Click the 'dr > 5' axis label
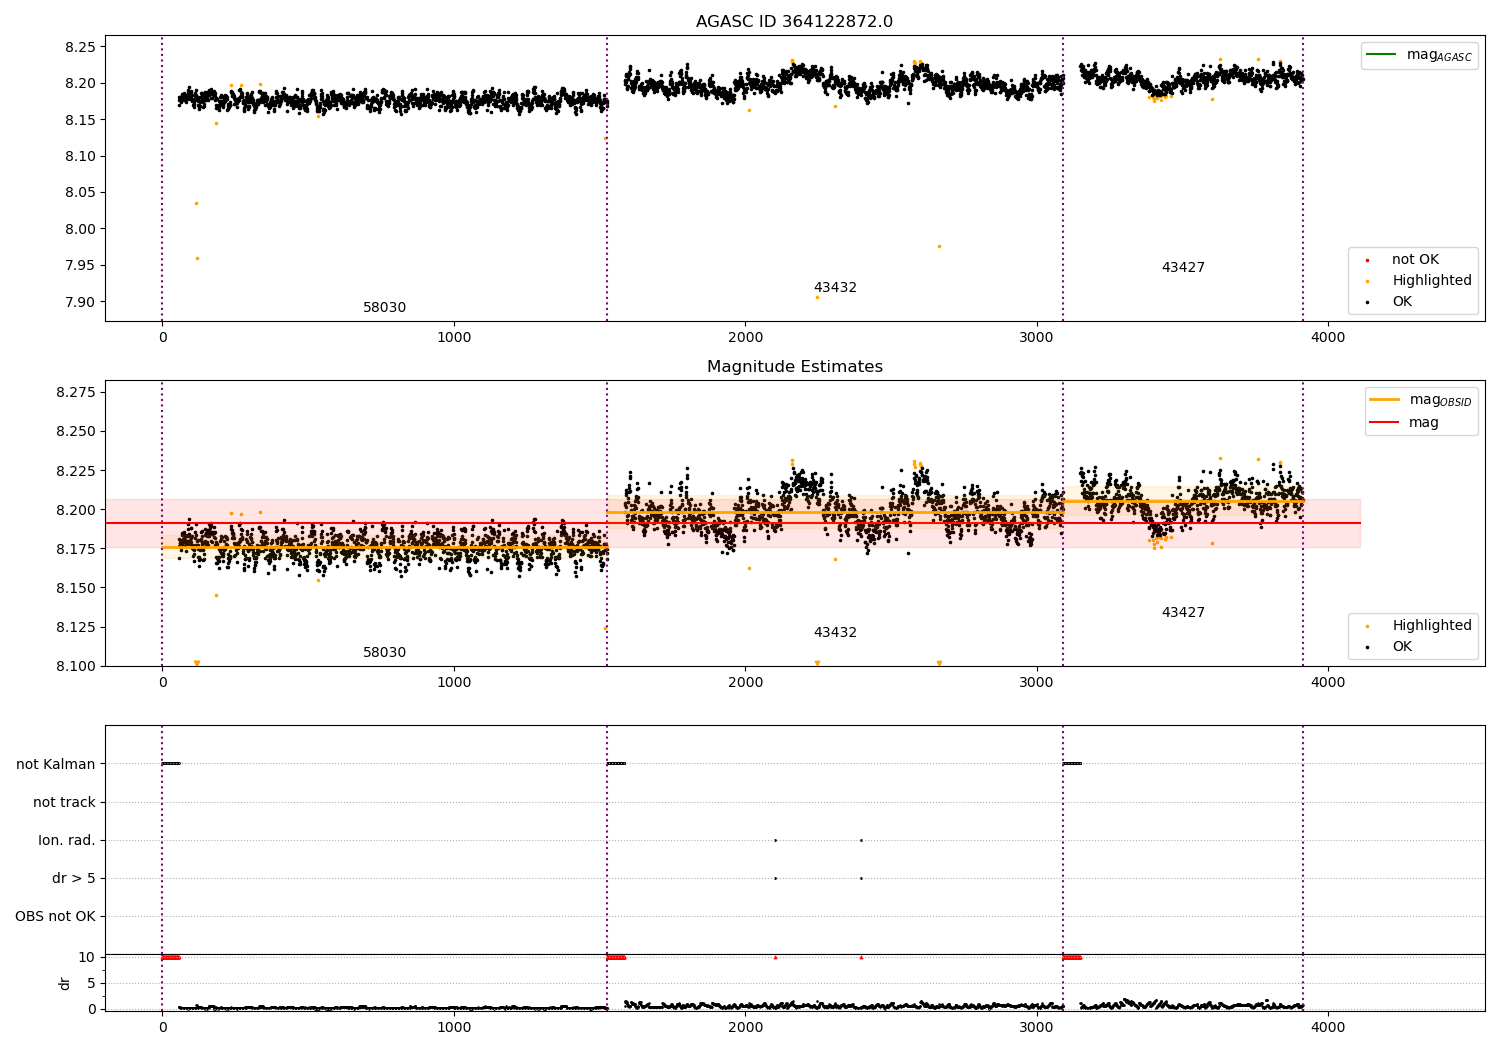 tap(74, 879)
